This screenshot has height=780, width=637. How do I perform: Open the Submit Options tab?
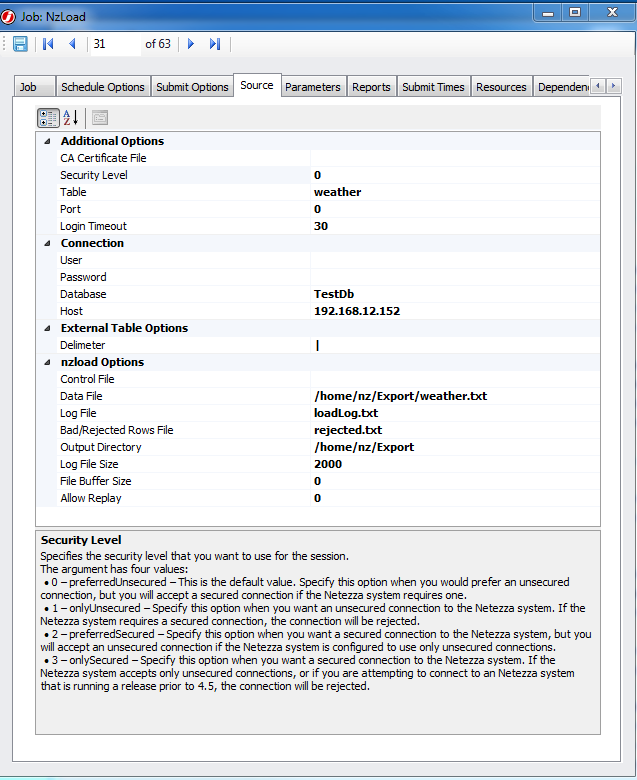pos(192,87)
